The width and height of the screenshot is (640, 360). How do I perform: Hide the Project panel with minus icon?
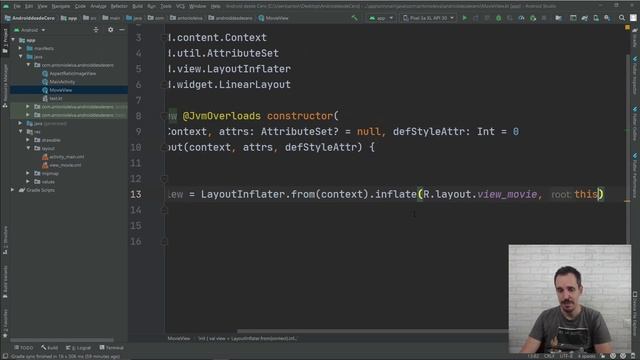coord(122,30)
